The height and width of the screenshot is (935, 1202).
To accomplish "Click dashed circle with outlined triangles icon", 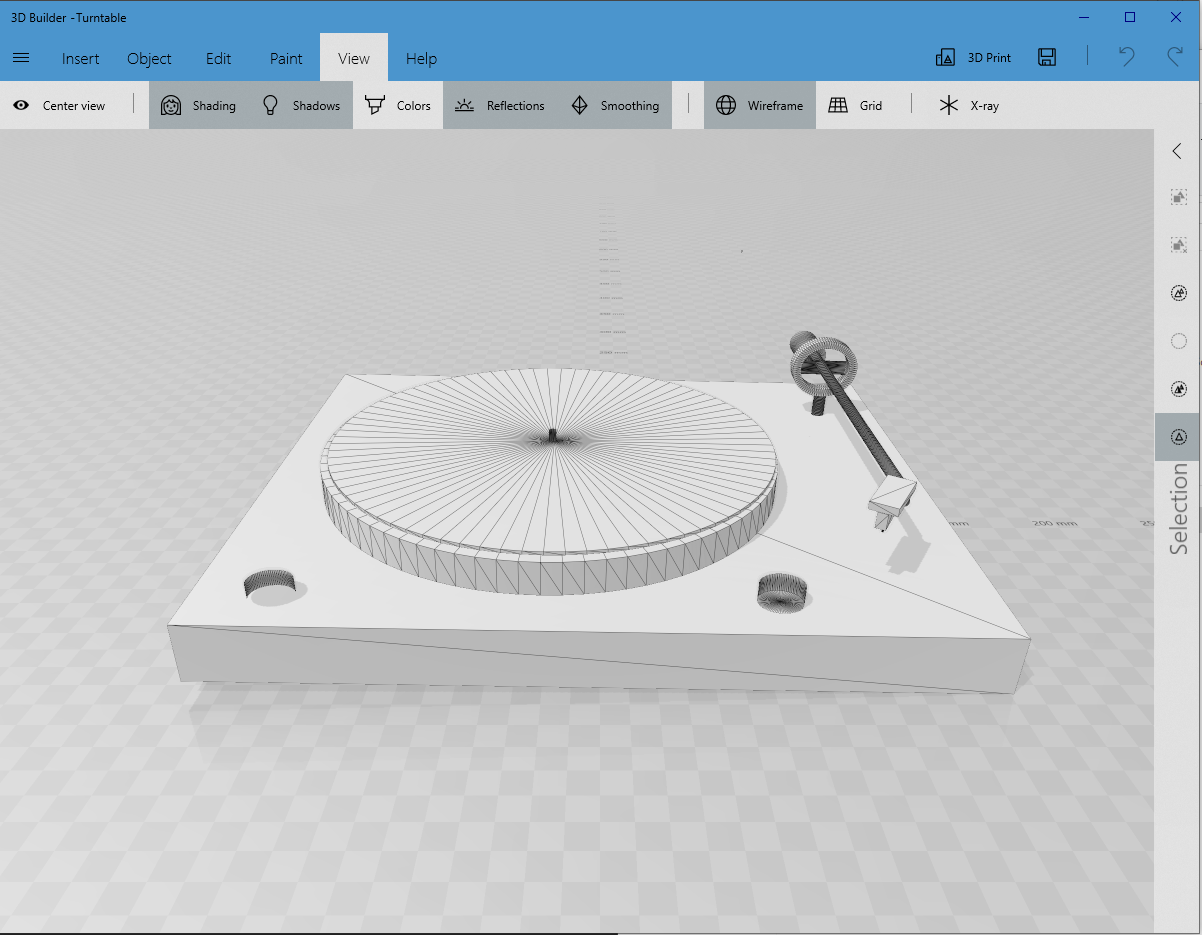I will (1179, 293).
